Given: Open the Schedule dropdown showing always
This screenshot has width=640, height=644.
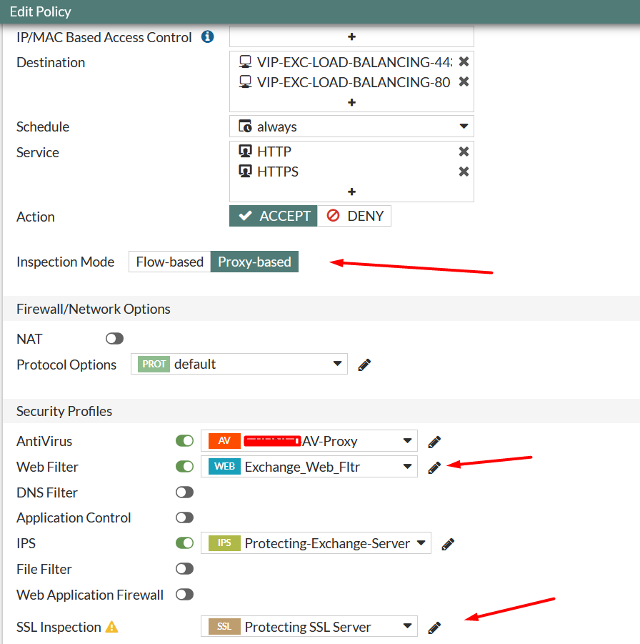Looking at the screenshot, I should 352,126.
